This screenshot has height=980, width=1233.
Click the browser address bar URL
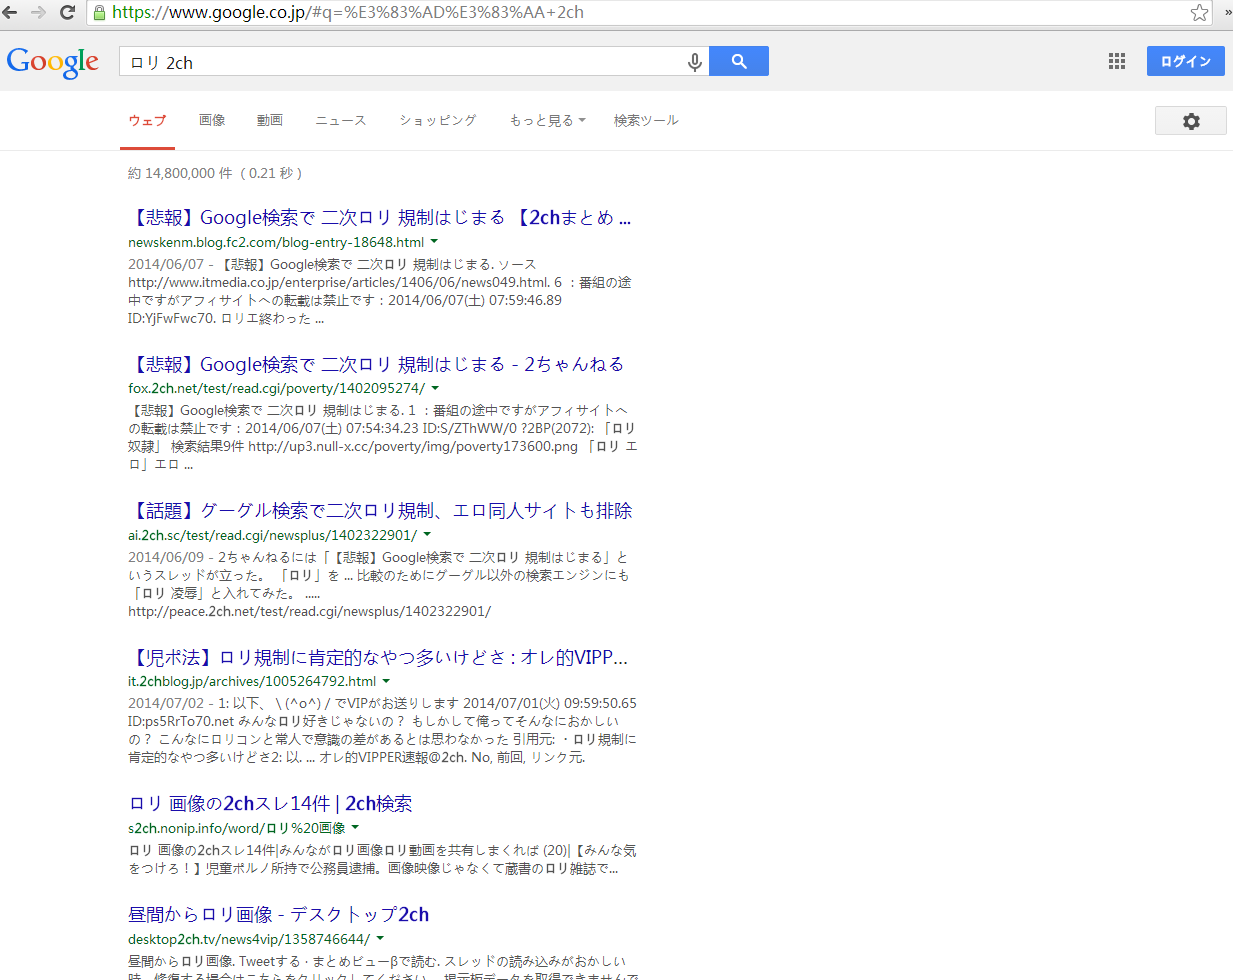tap(348, 12)
